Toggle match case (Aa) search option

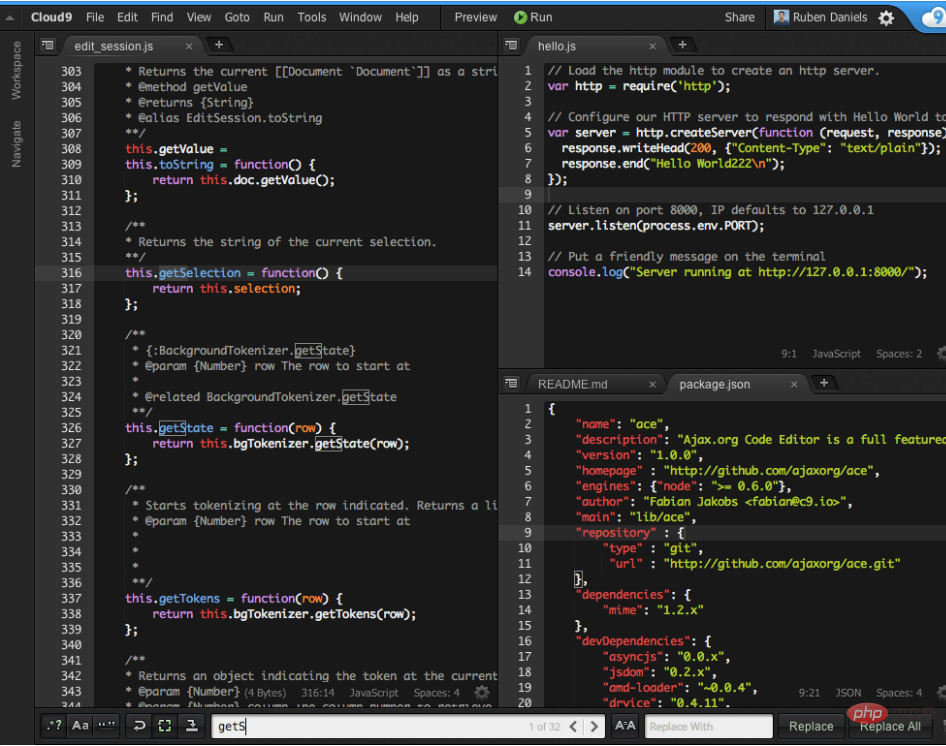coord(80,725)
